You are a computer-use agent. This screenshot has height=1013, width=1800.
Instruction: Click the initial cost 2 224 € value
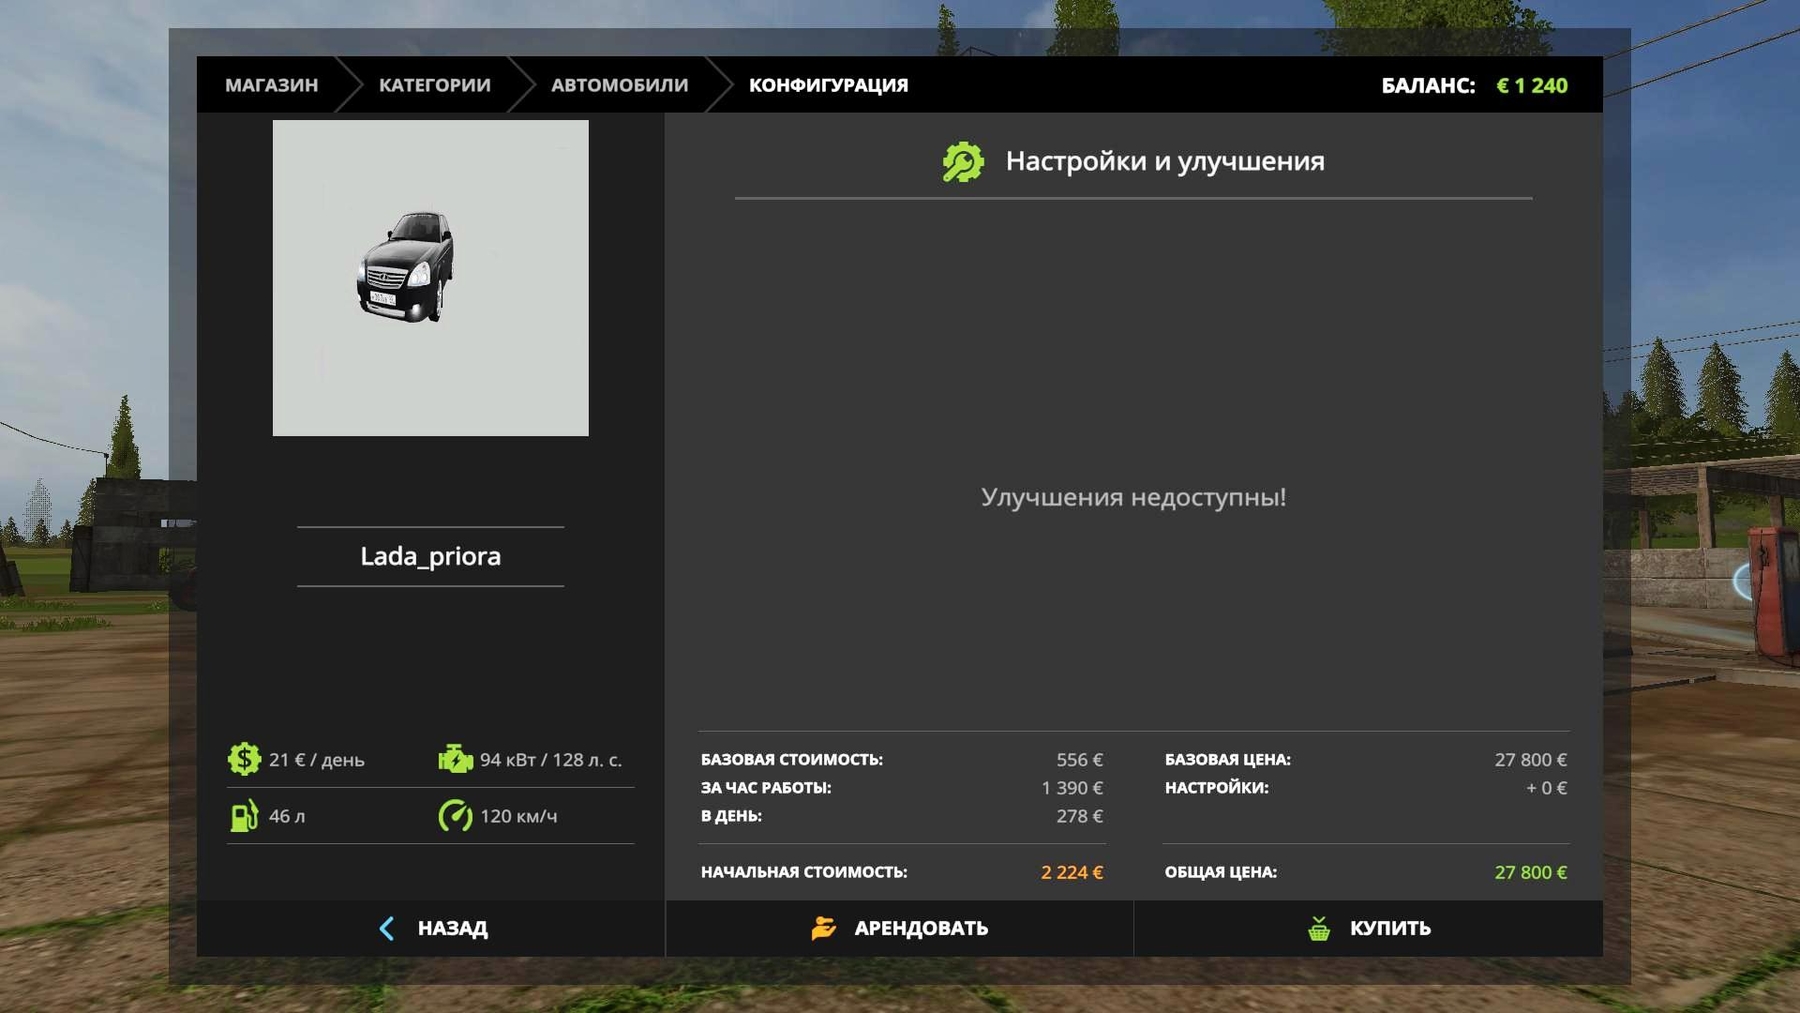point(1071,872)
